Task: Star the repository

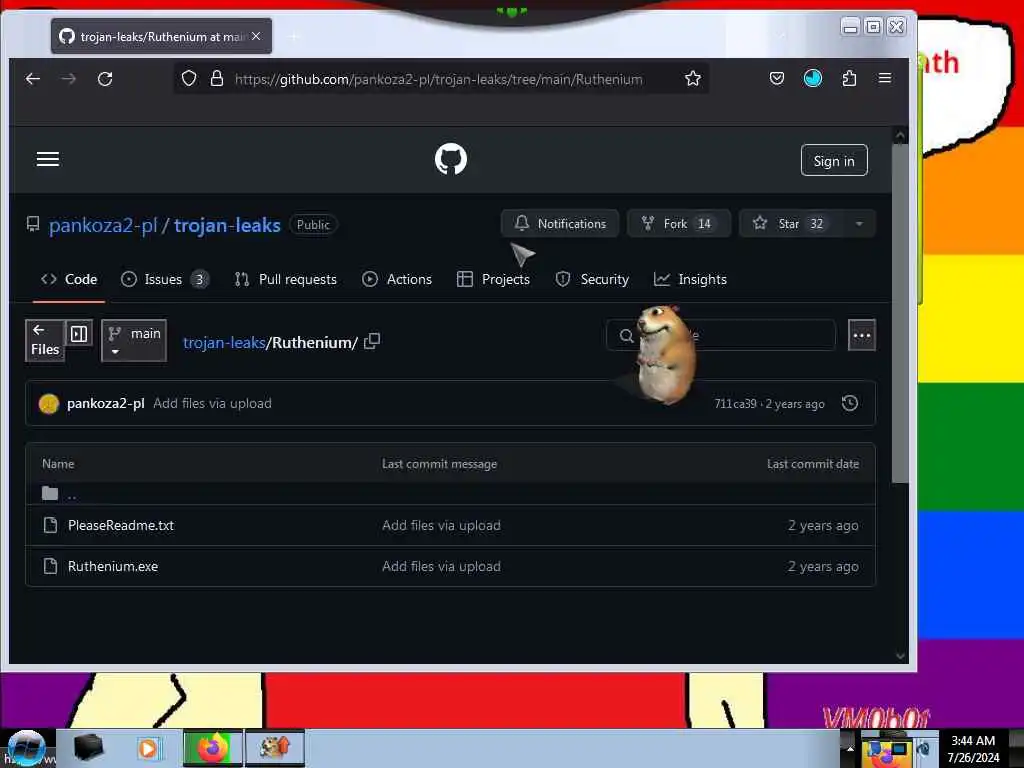Action: point(791,223)
